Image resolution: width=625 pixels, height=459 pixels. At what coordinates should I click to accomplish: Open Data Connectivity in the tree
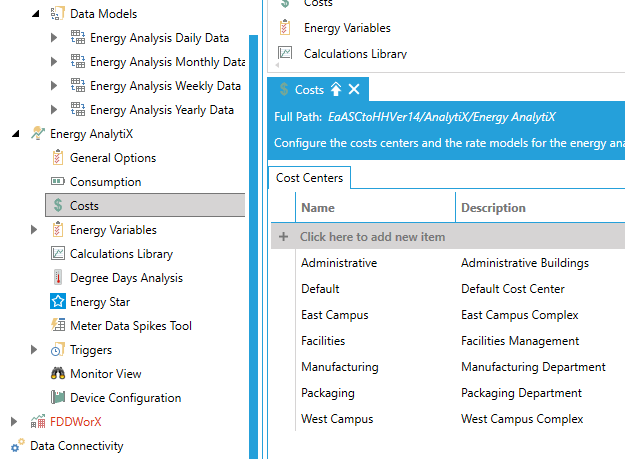click(76, 446)
